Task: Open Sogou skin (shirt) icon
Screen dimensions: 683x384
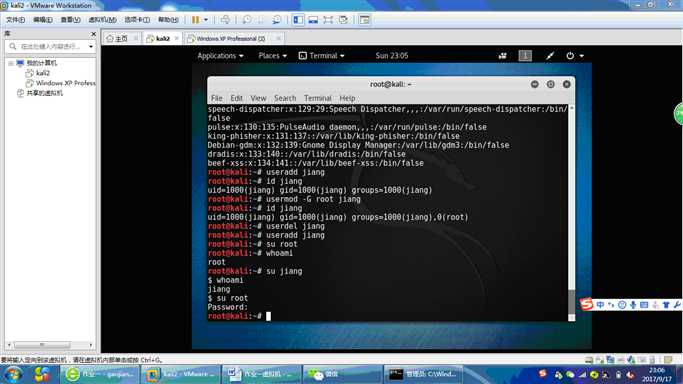Action: tap(666, 305)
